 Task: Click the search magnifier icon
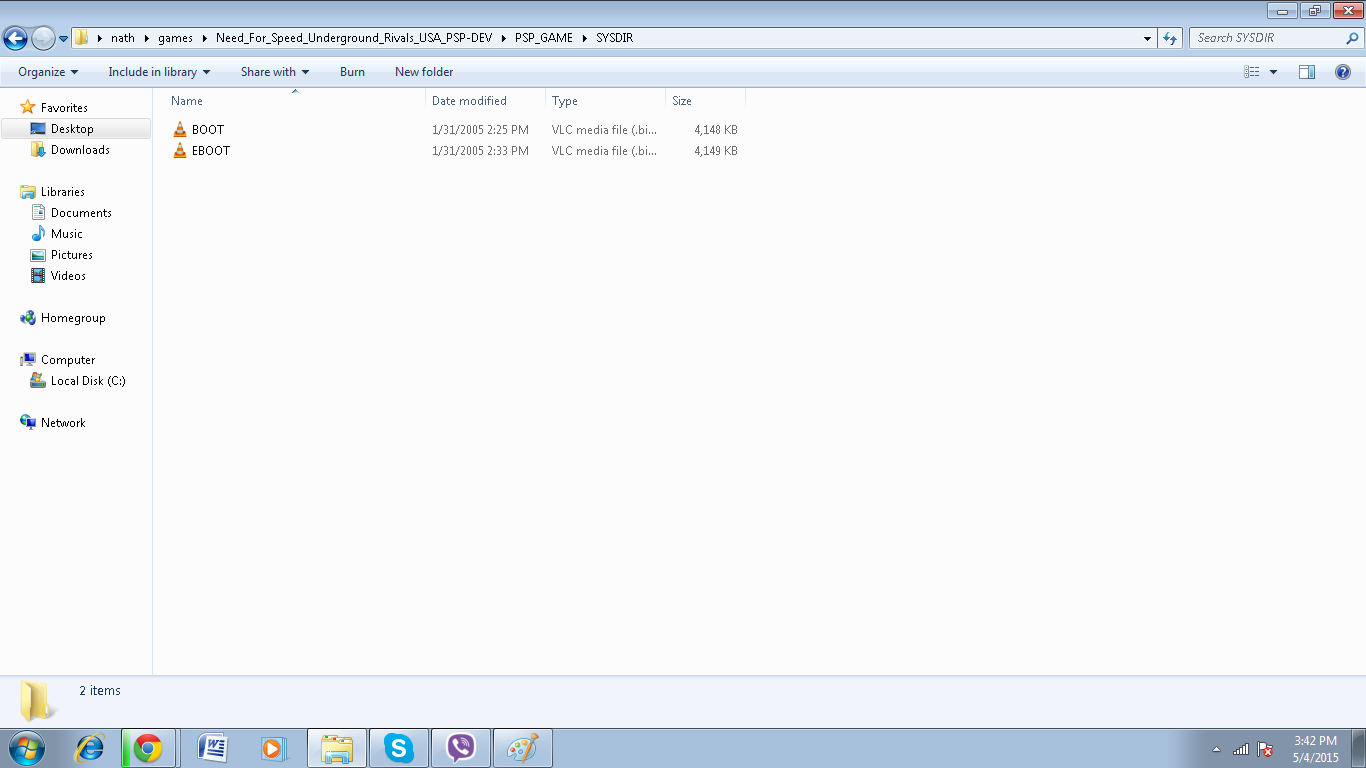1353,38
